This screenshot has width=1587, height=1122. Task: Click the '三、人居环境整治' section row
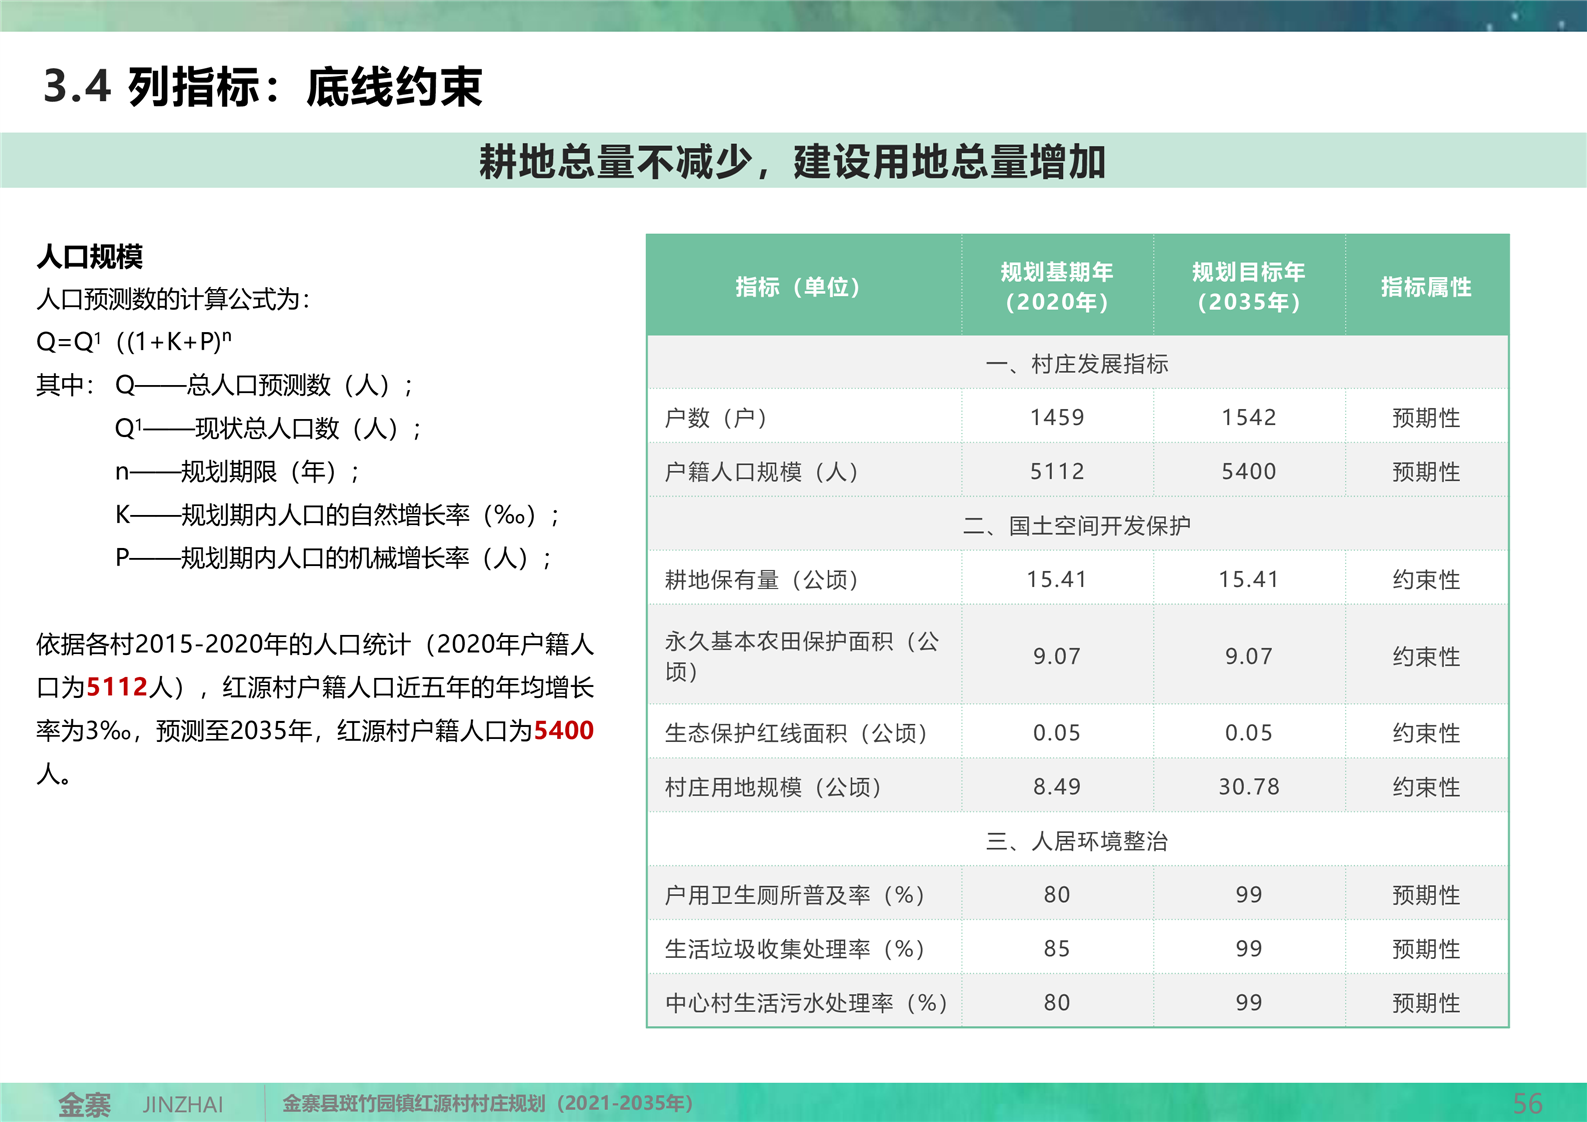tap(1077, 841)
